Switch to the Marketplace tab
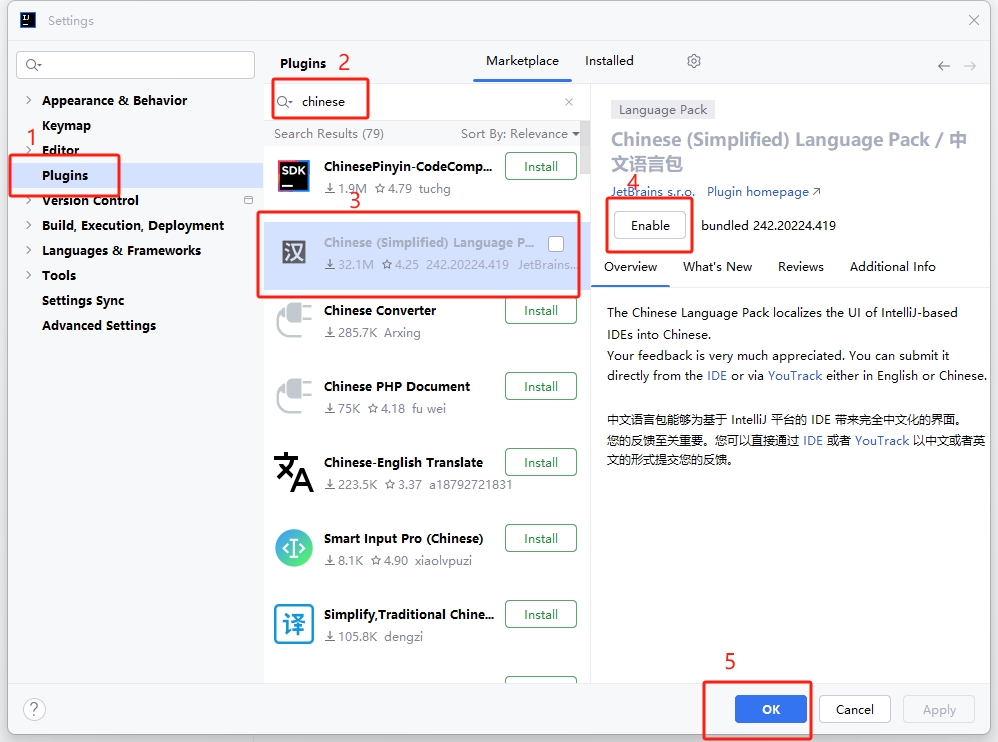 coord(523,61)
